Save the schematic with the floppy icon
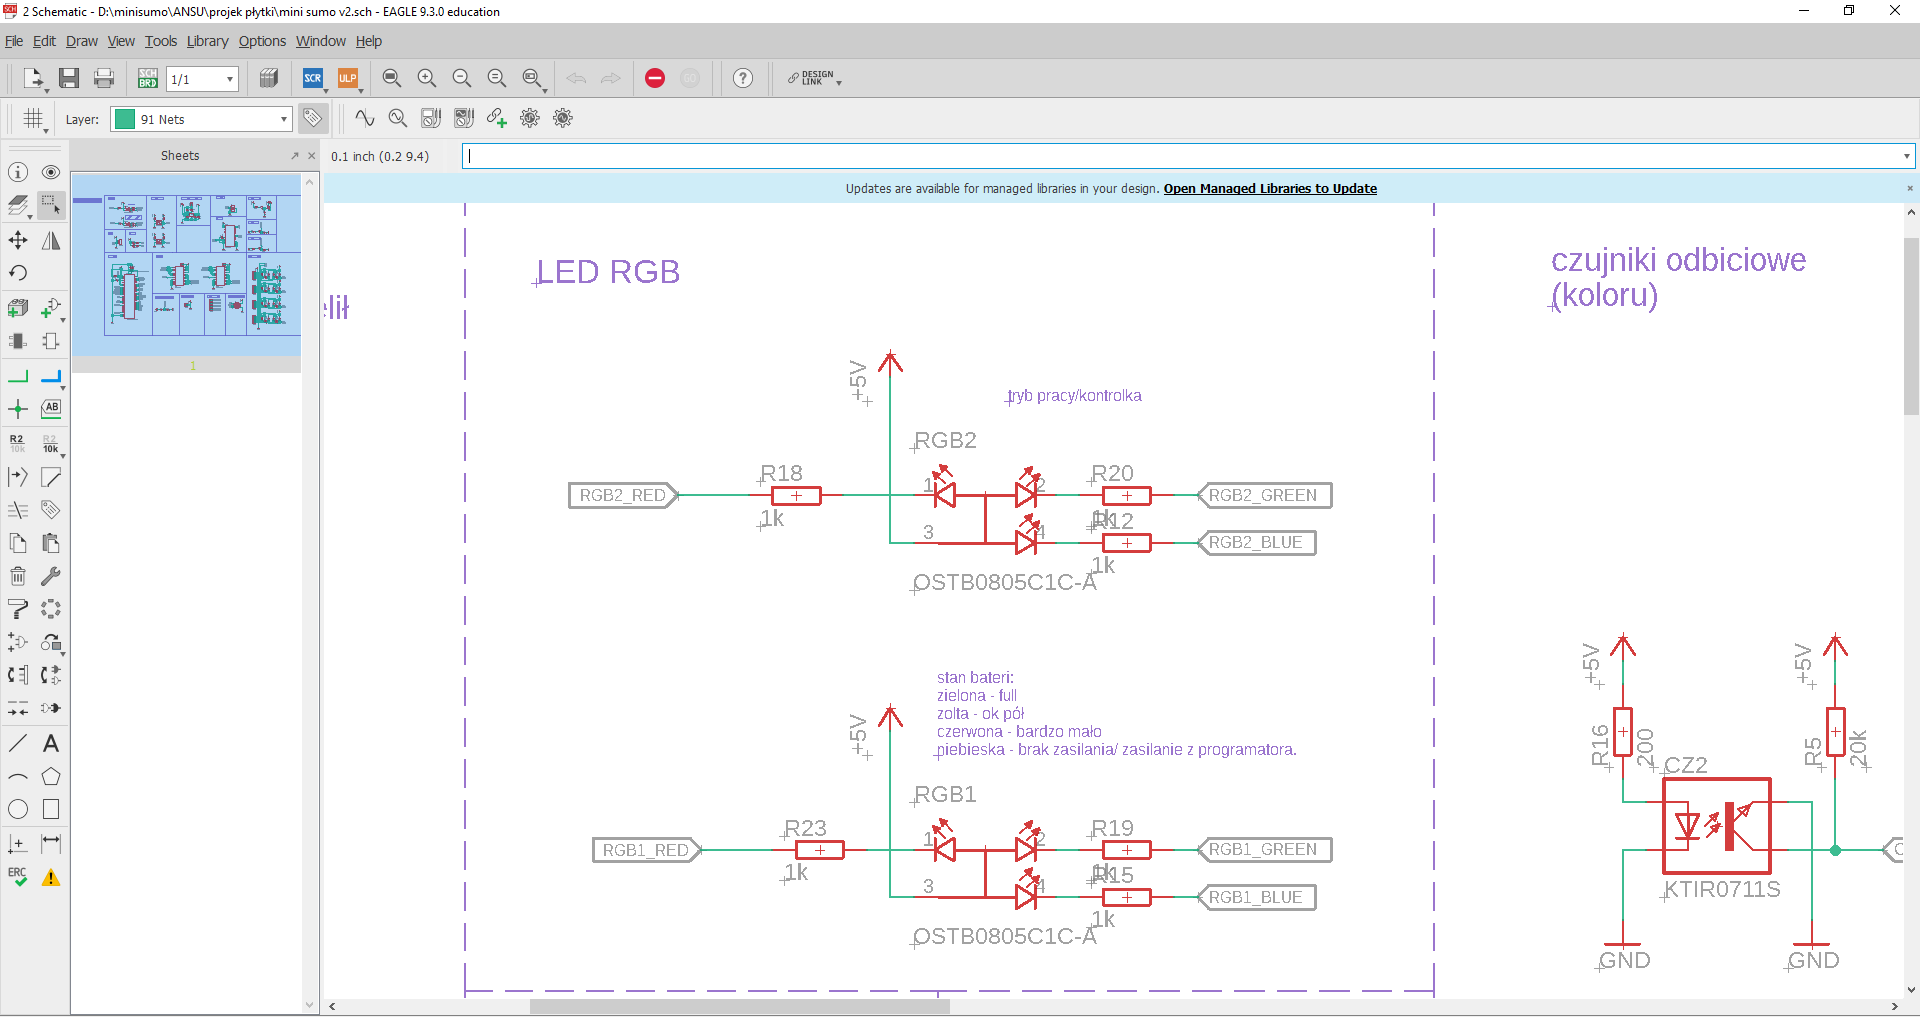 (x=69, y=78)
